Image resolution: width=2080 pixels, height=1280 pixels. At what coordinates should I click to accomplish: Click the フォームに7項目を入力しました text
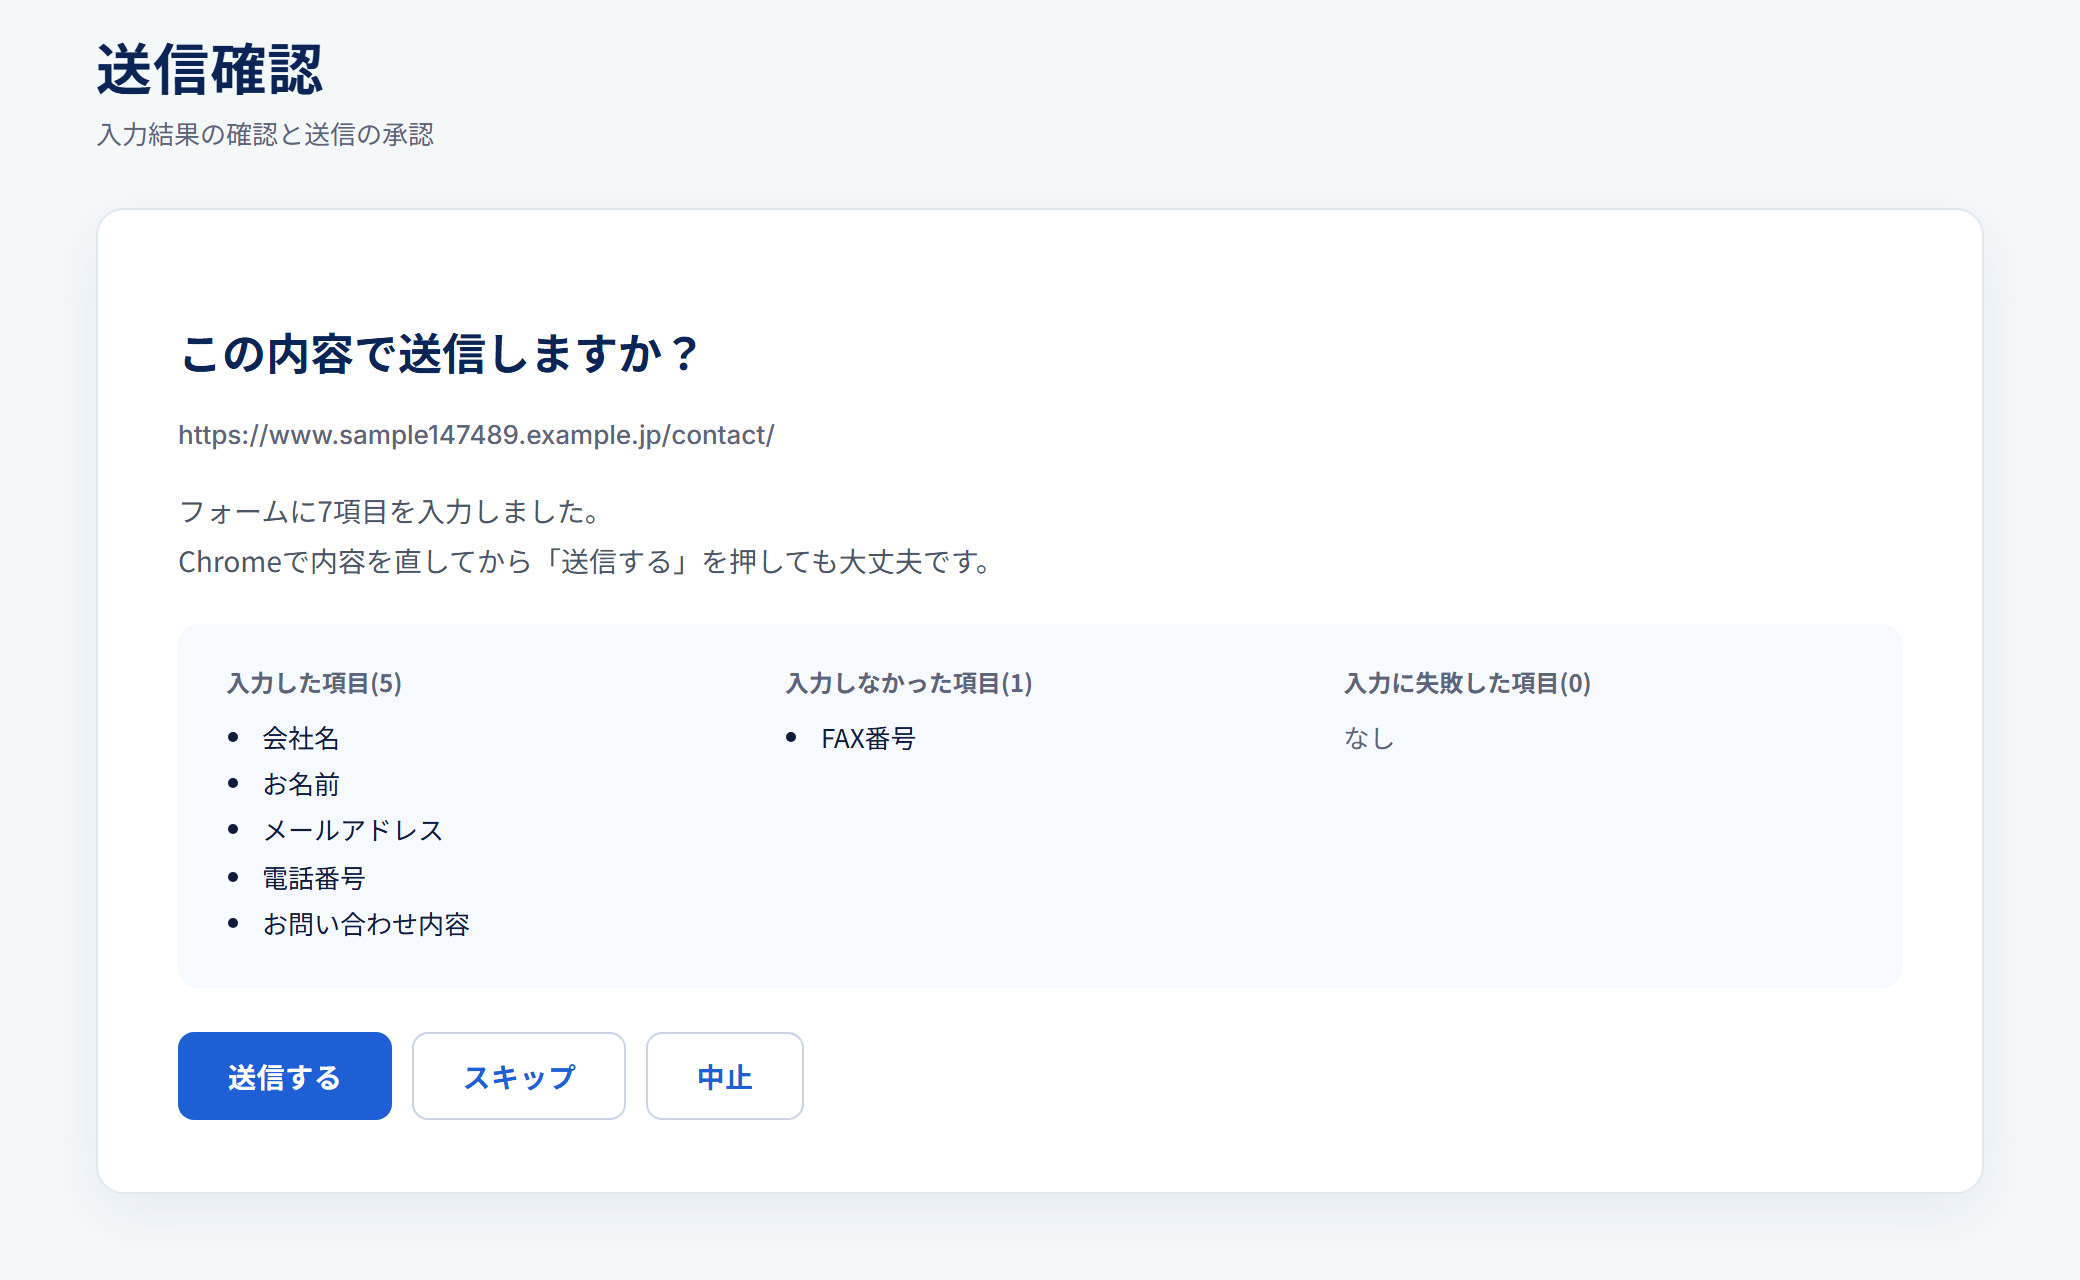click(390, 512)
